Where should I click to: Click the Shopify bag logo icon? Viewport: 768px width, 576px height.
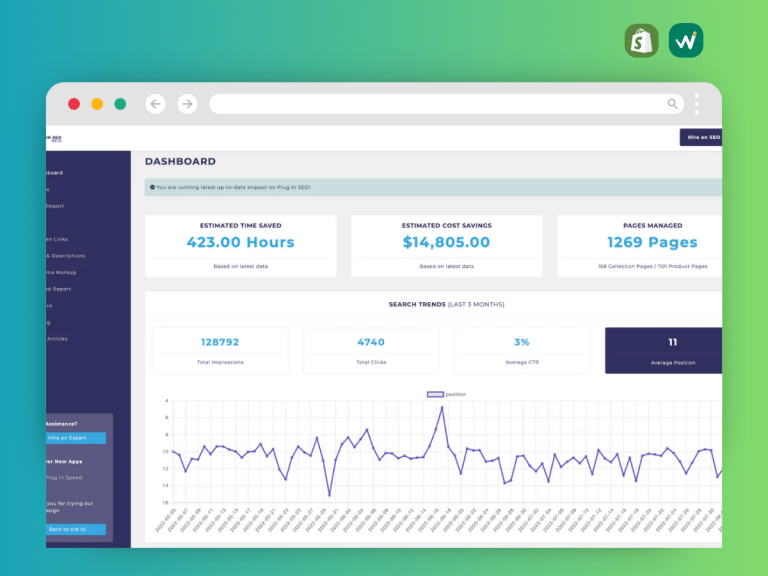(x=641, y=41)
